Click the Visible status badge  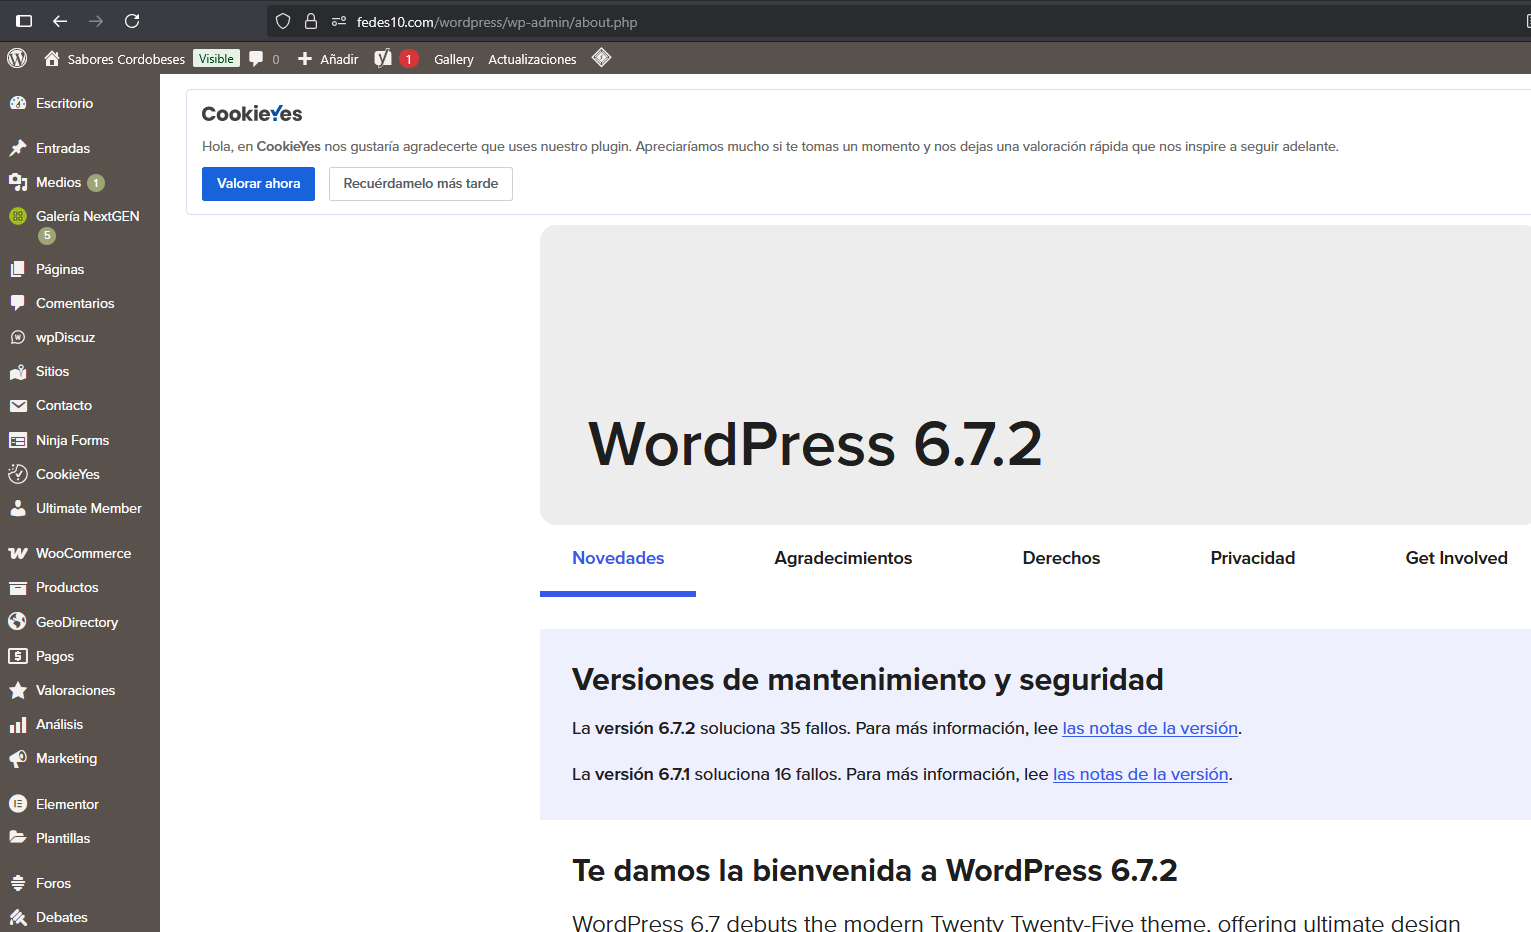coord(216,59)
